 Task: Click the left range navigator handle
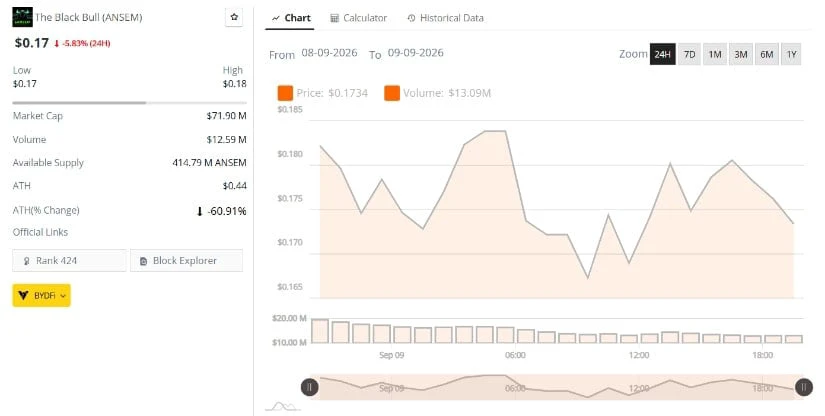309,387
